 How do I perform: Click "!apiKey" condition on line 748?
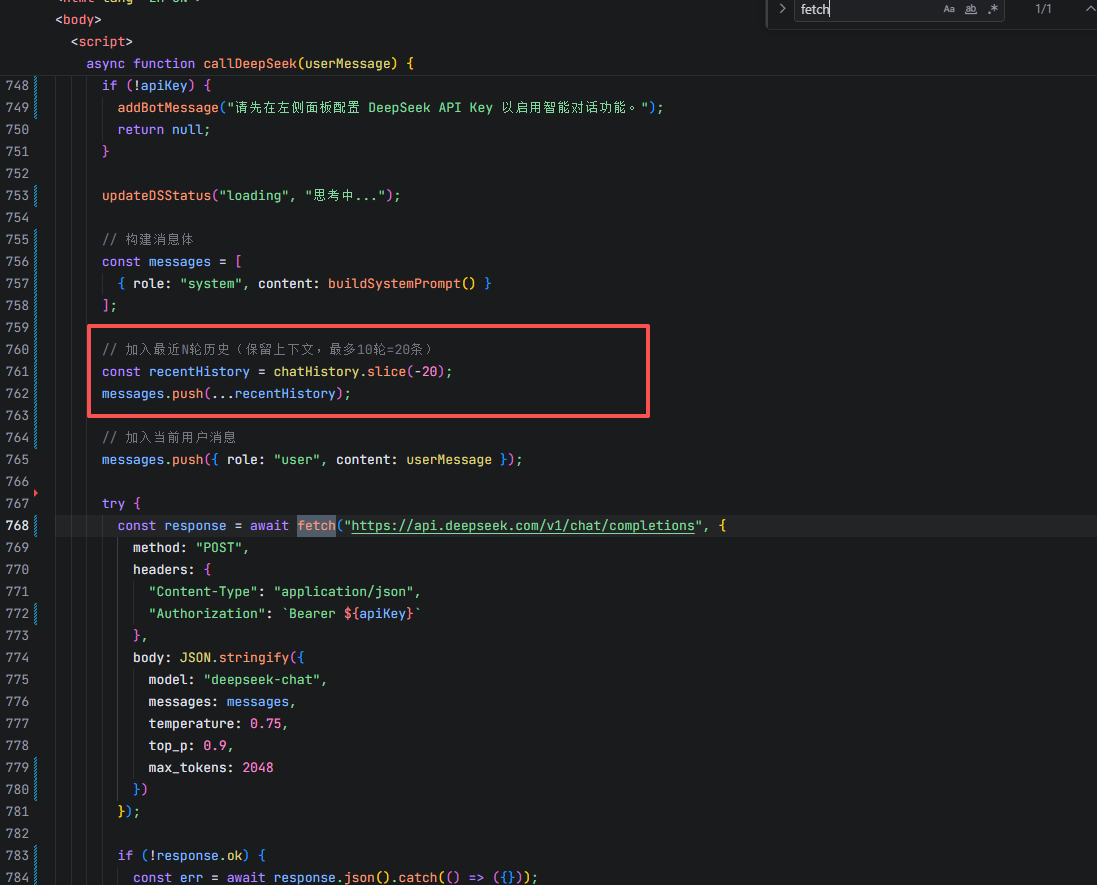[x=160, y=85]
